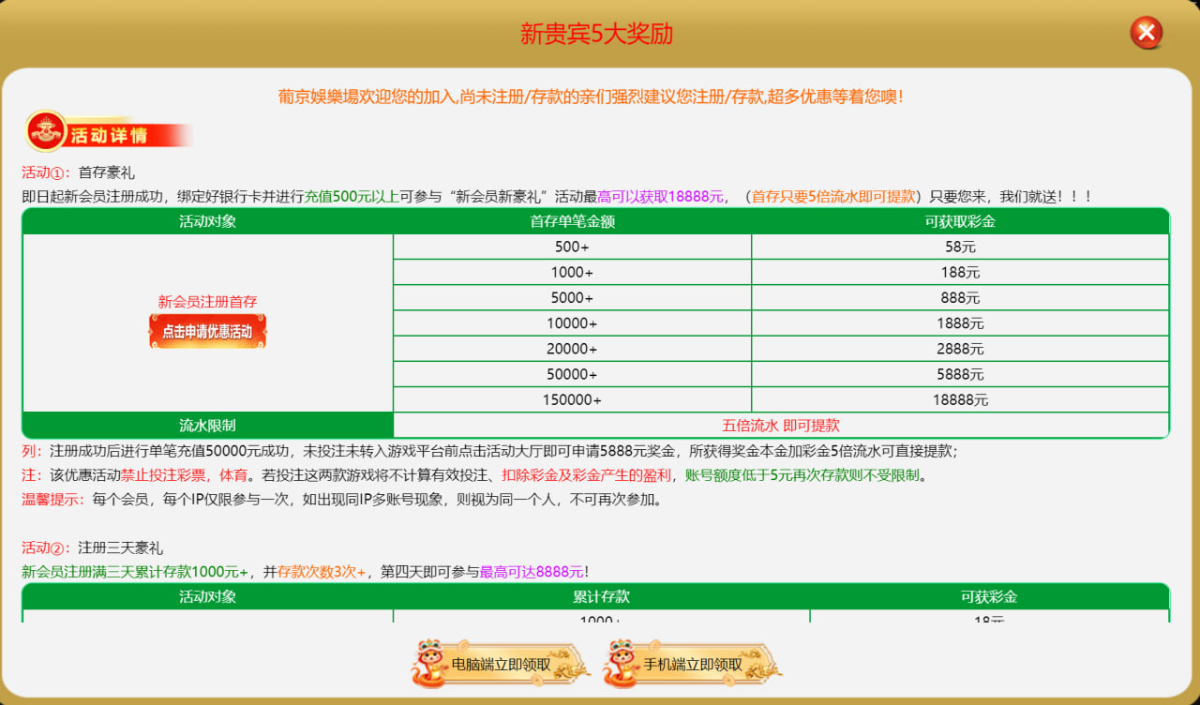Click the 888元 bonus cell

click(960, 298)
